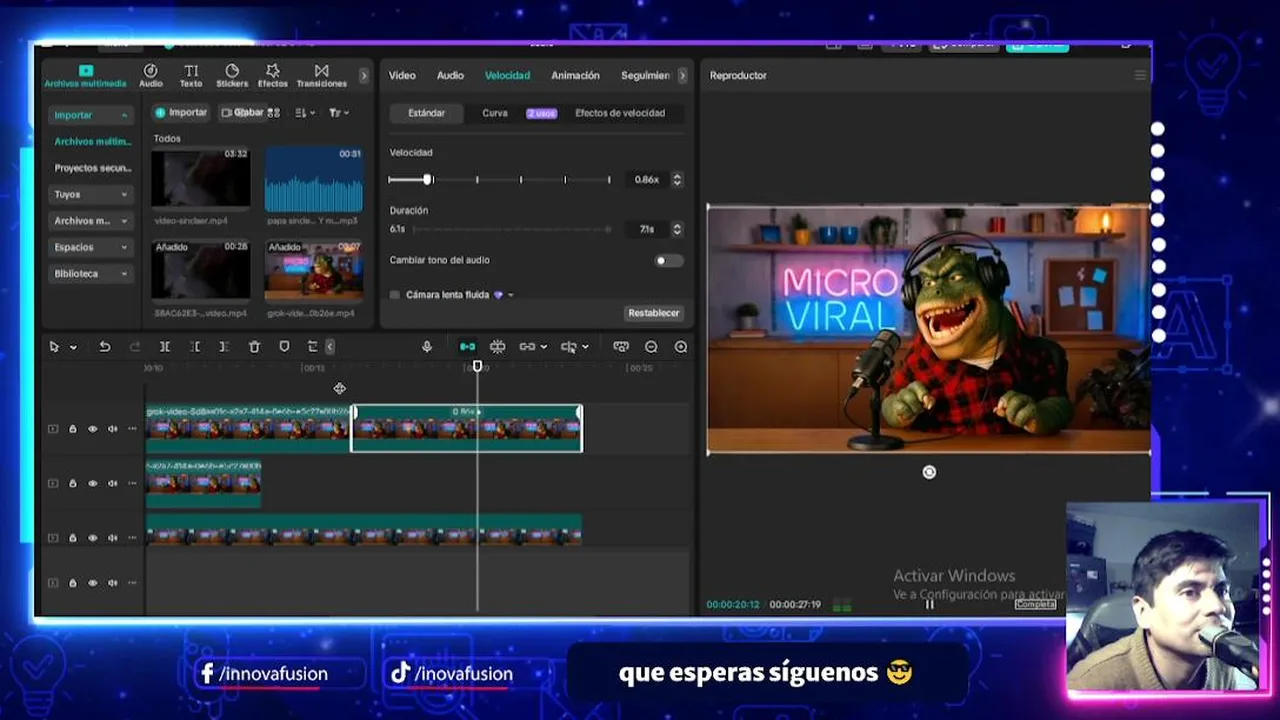This screenshot has height=720, width=1280.
Task: Toggle auto snapping icon
Action: 497,347
